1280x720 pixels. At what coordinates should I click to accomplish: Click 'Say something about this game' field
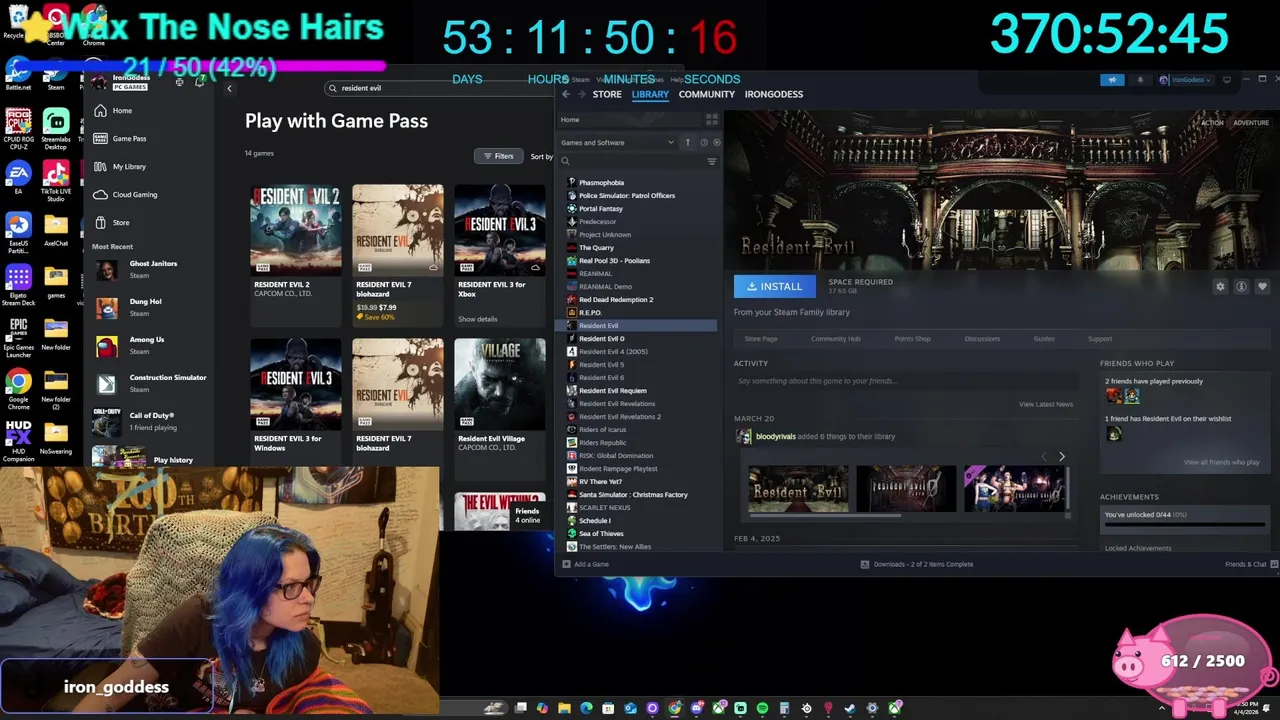pyautogui.click(x=905, y=381)
